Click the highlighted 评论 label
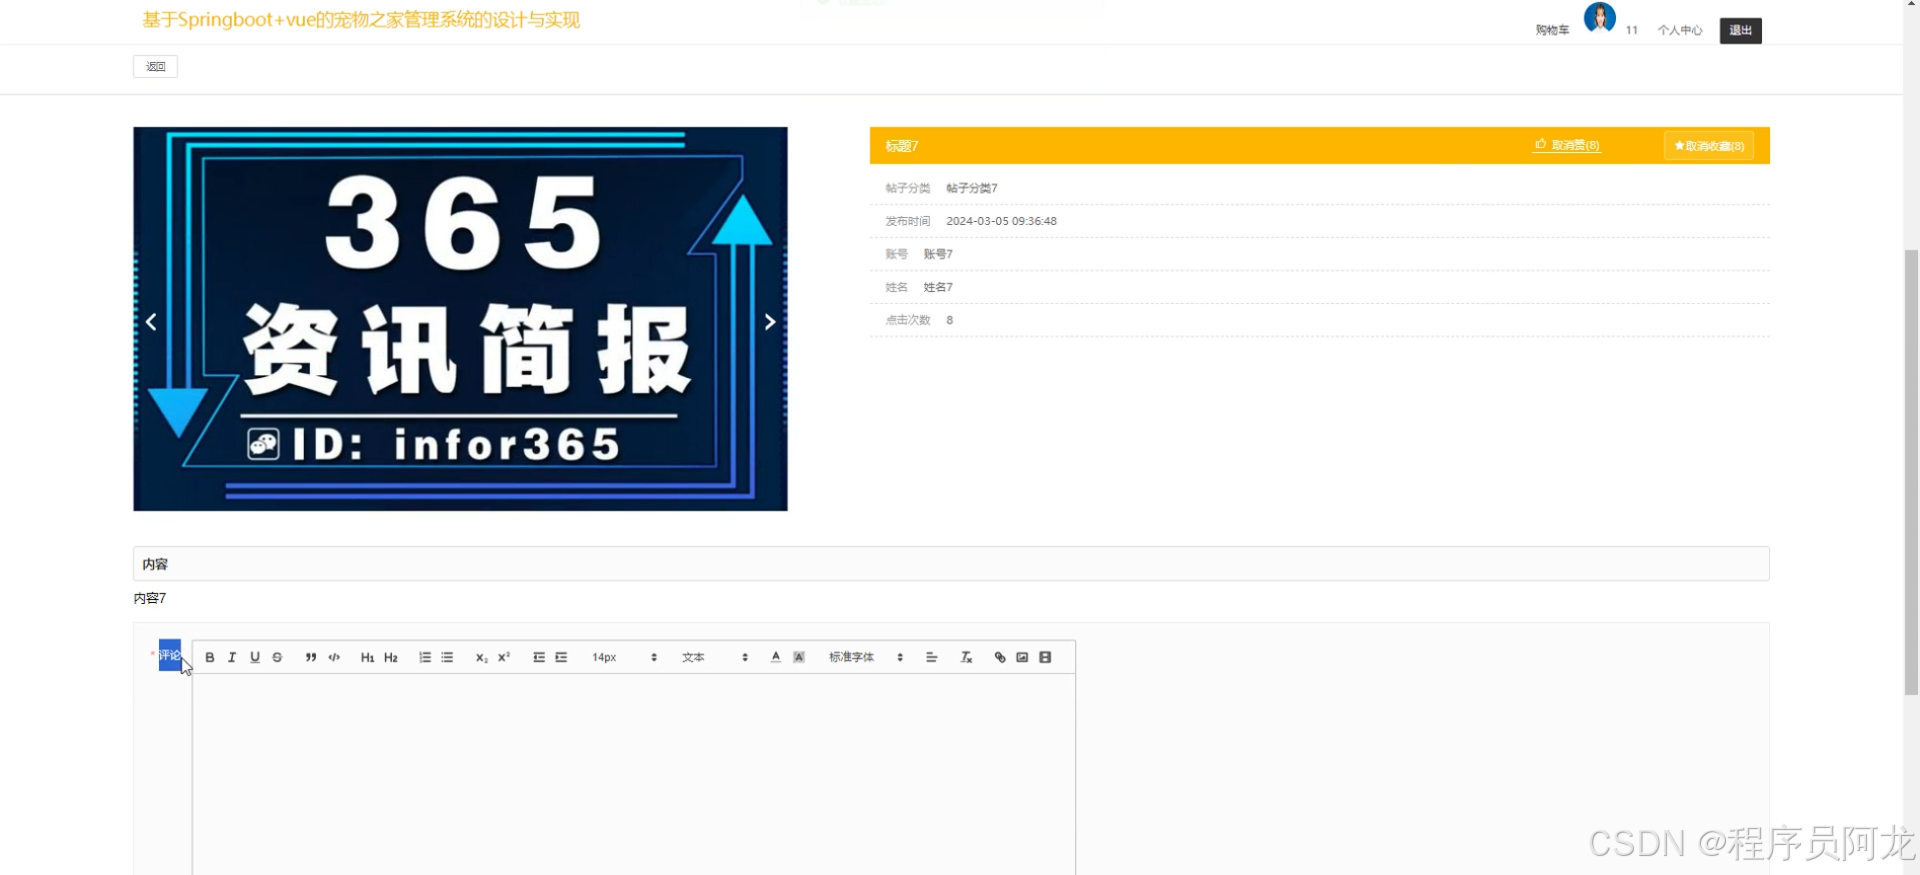Viewport: 1920px width, 875px height. (170, 656)
